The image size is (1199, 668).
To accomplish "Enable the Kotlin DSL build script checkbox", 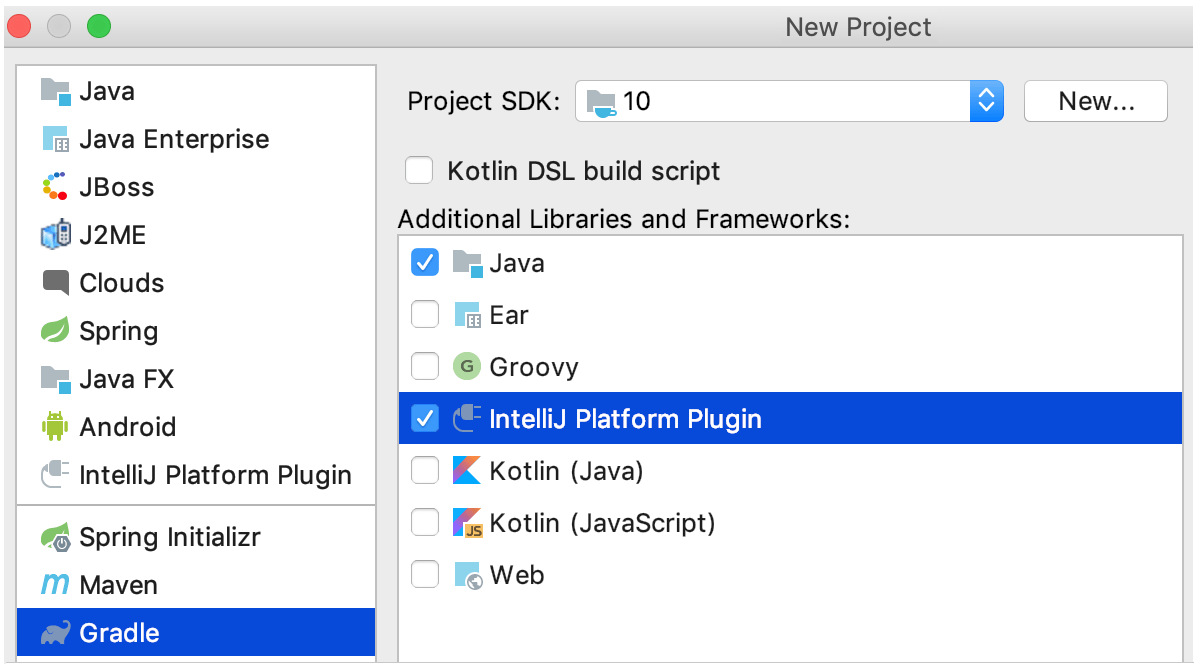I will 419,170.
